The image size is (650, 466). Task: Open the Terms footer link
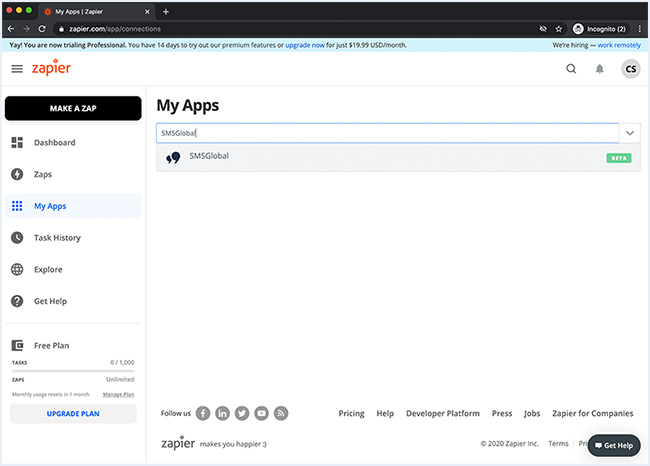click(x=558, y=444)
